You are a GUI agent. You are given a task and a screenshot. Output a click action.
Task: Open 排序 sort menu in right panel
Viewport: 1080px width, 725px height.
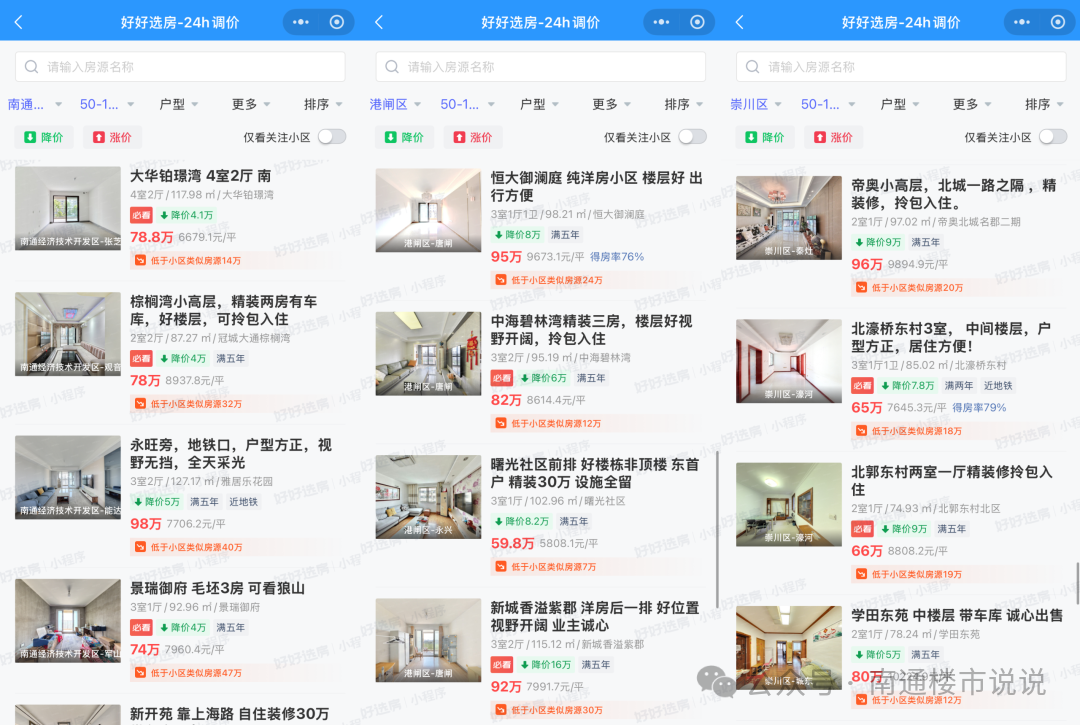[x=1044, y=104]
